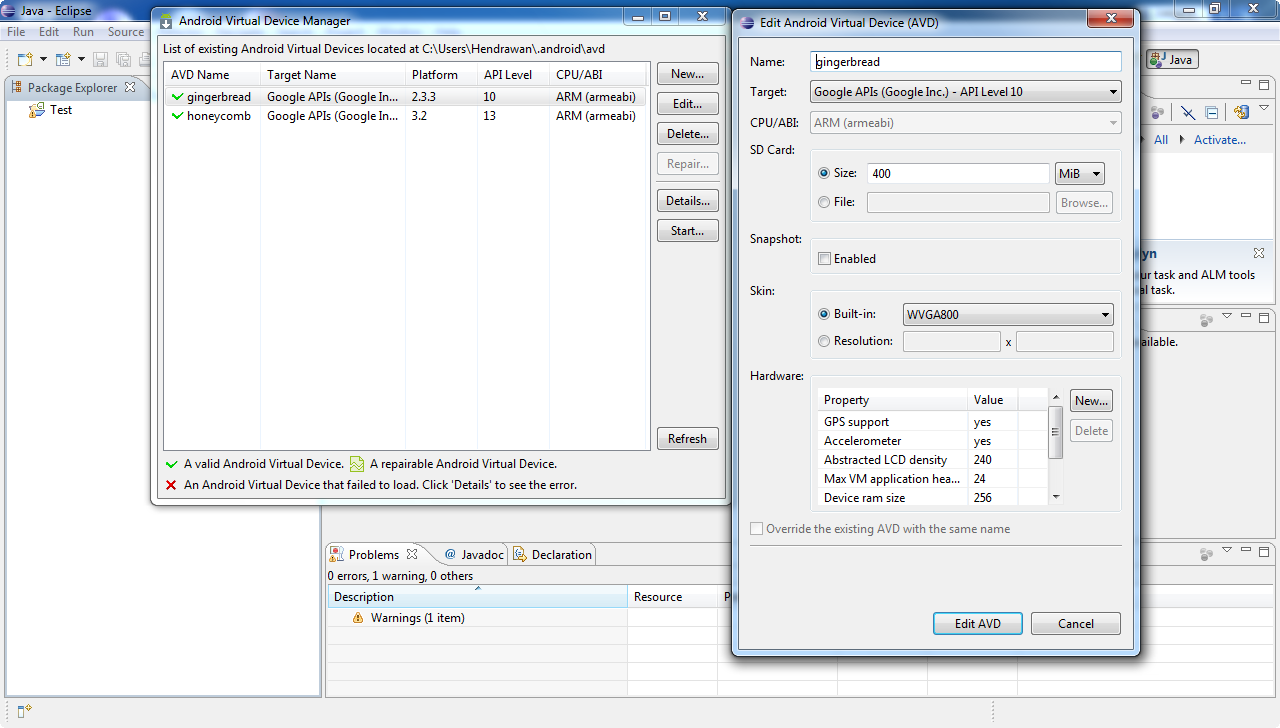Click the AVD Name column header
The width and height of the screenshot is (1280, 728).
[x=212, y=75]
